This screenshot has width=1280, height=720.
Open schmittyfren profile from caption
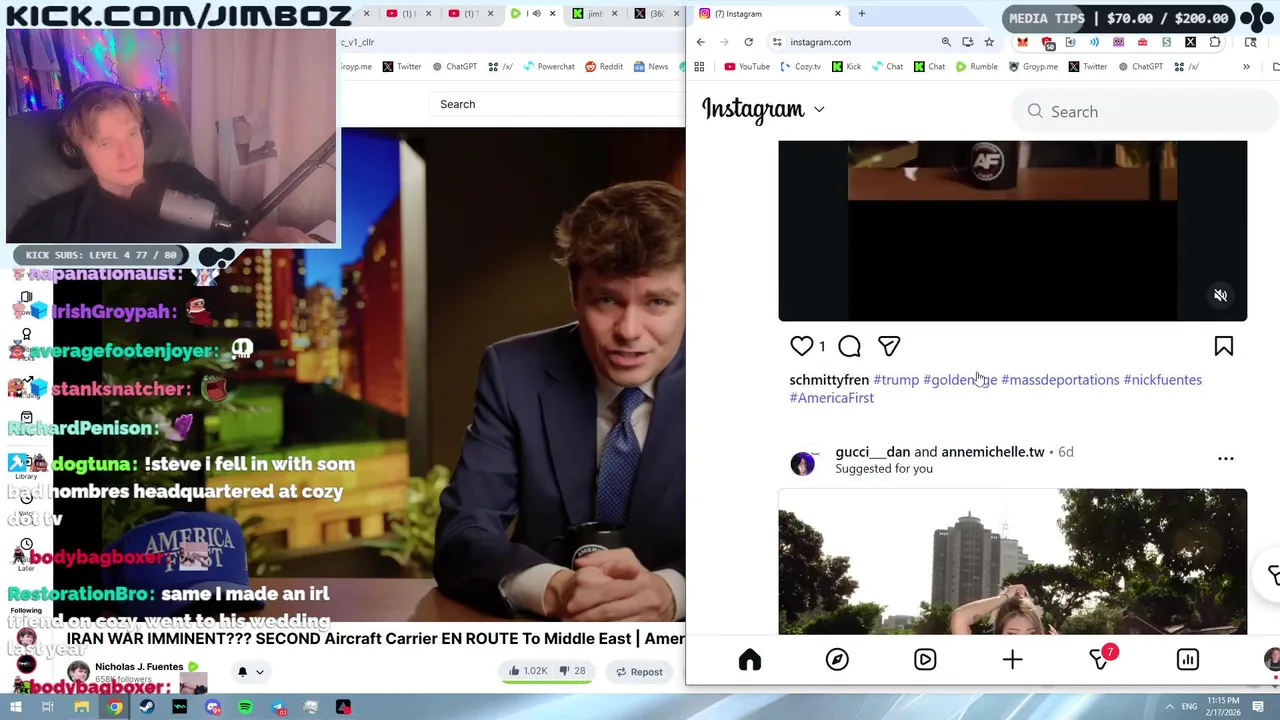pos(829,380)
